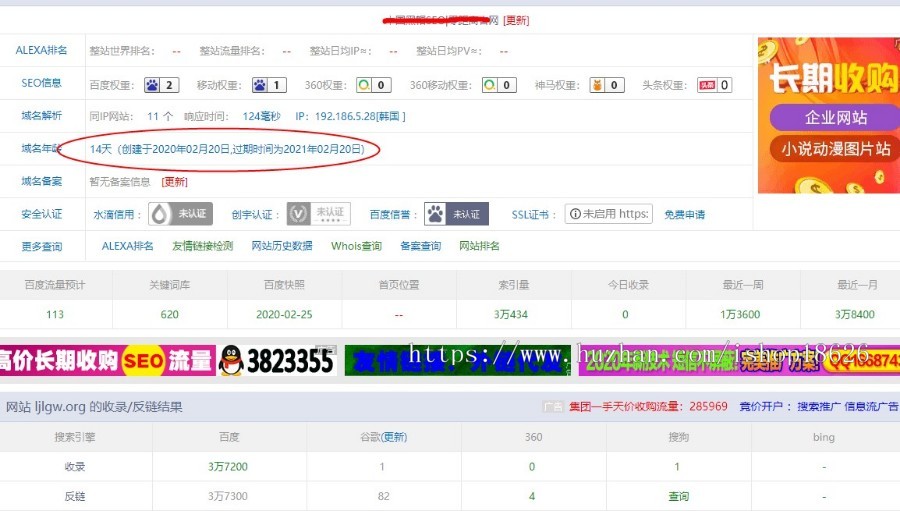Click domain age 14天 text
900x511 pixels.
coord(100,149)
